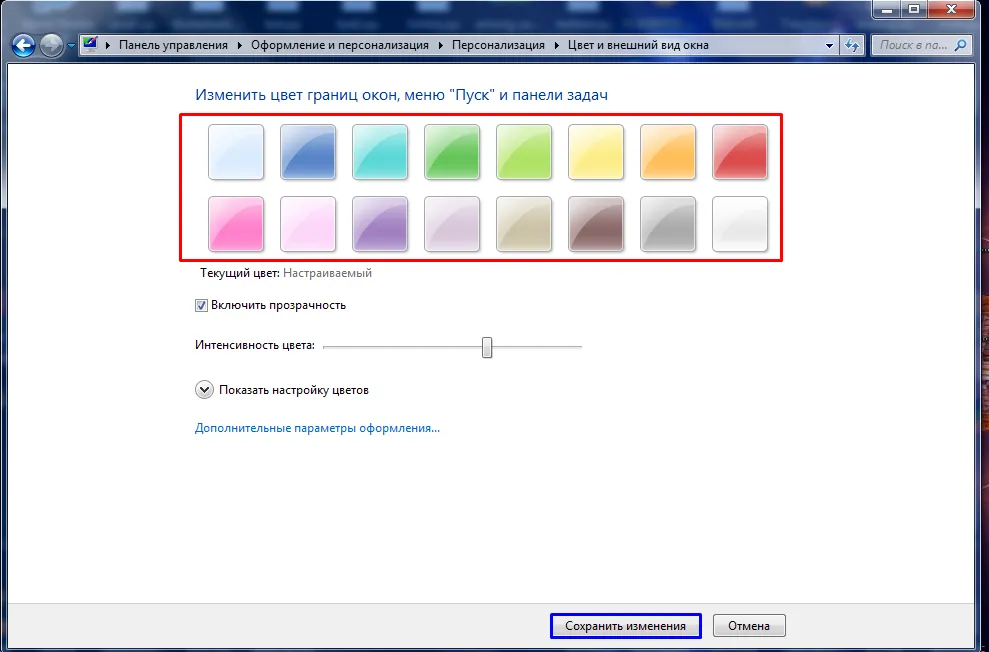989x652 pixels.
Task: Select the pale lavender color swatch
Action: tap(452, 224)
